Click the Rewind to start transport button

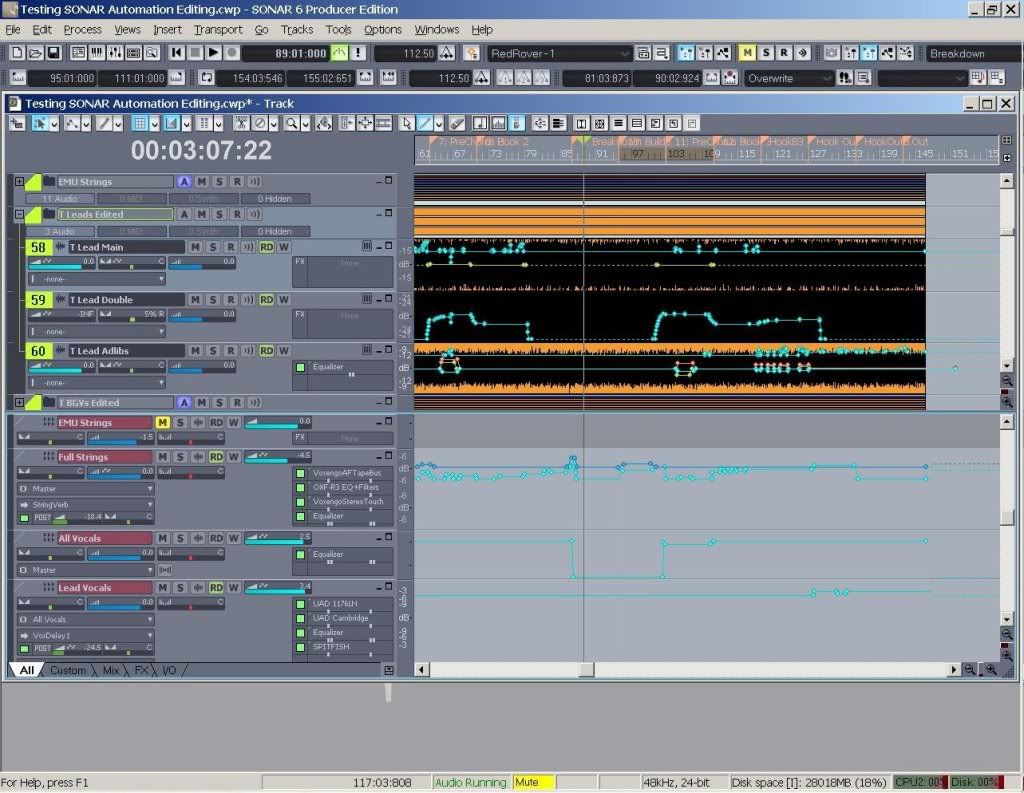coord(177,53)
